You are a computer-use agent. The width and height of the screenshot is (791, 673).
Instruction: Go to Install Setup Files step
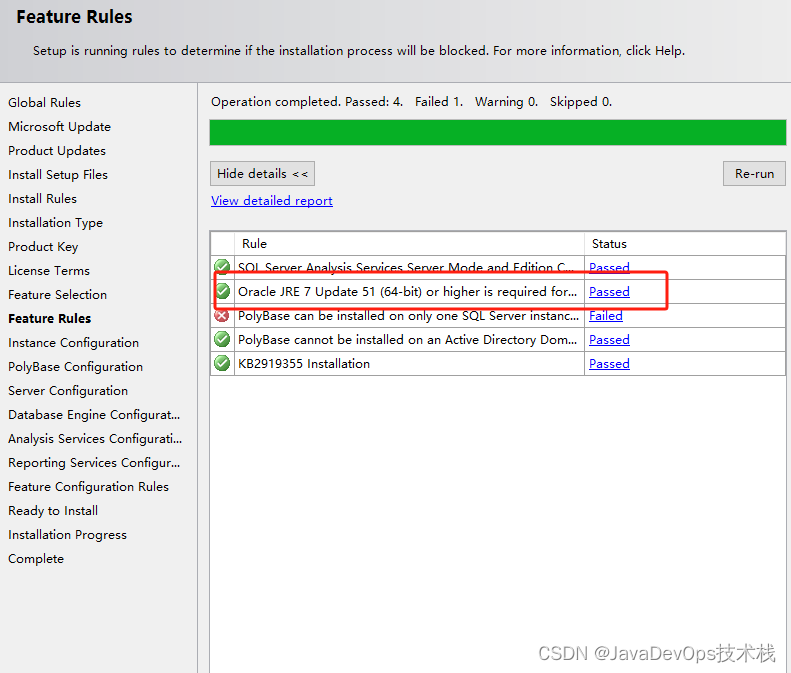[58, 175]
